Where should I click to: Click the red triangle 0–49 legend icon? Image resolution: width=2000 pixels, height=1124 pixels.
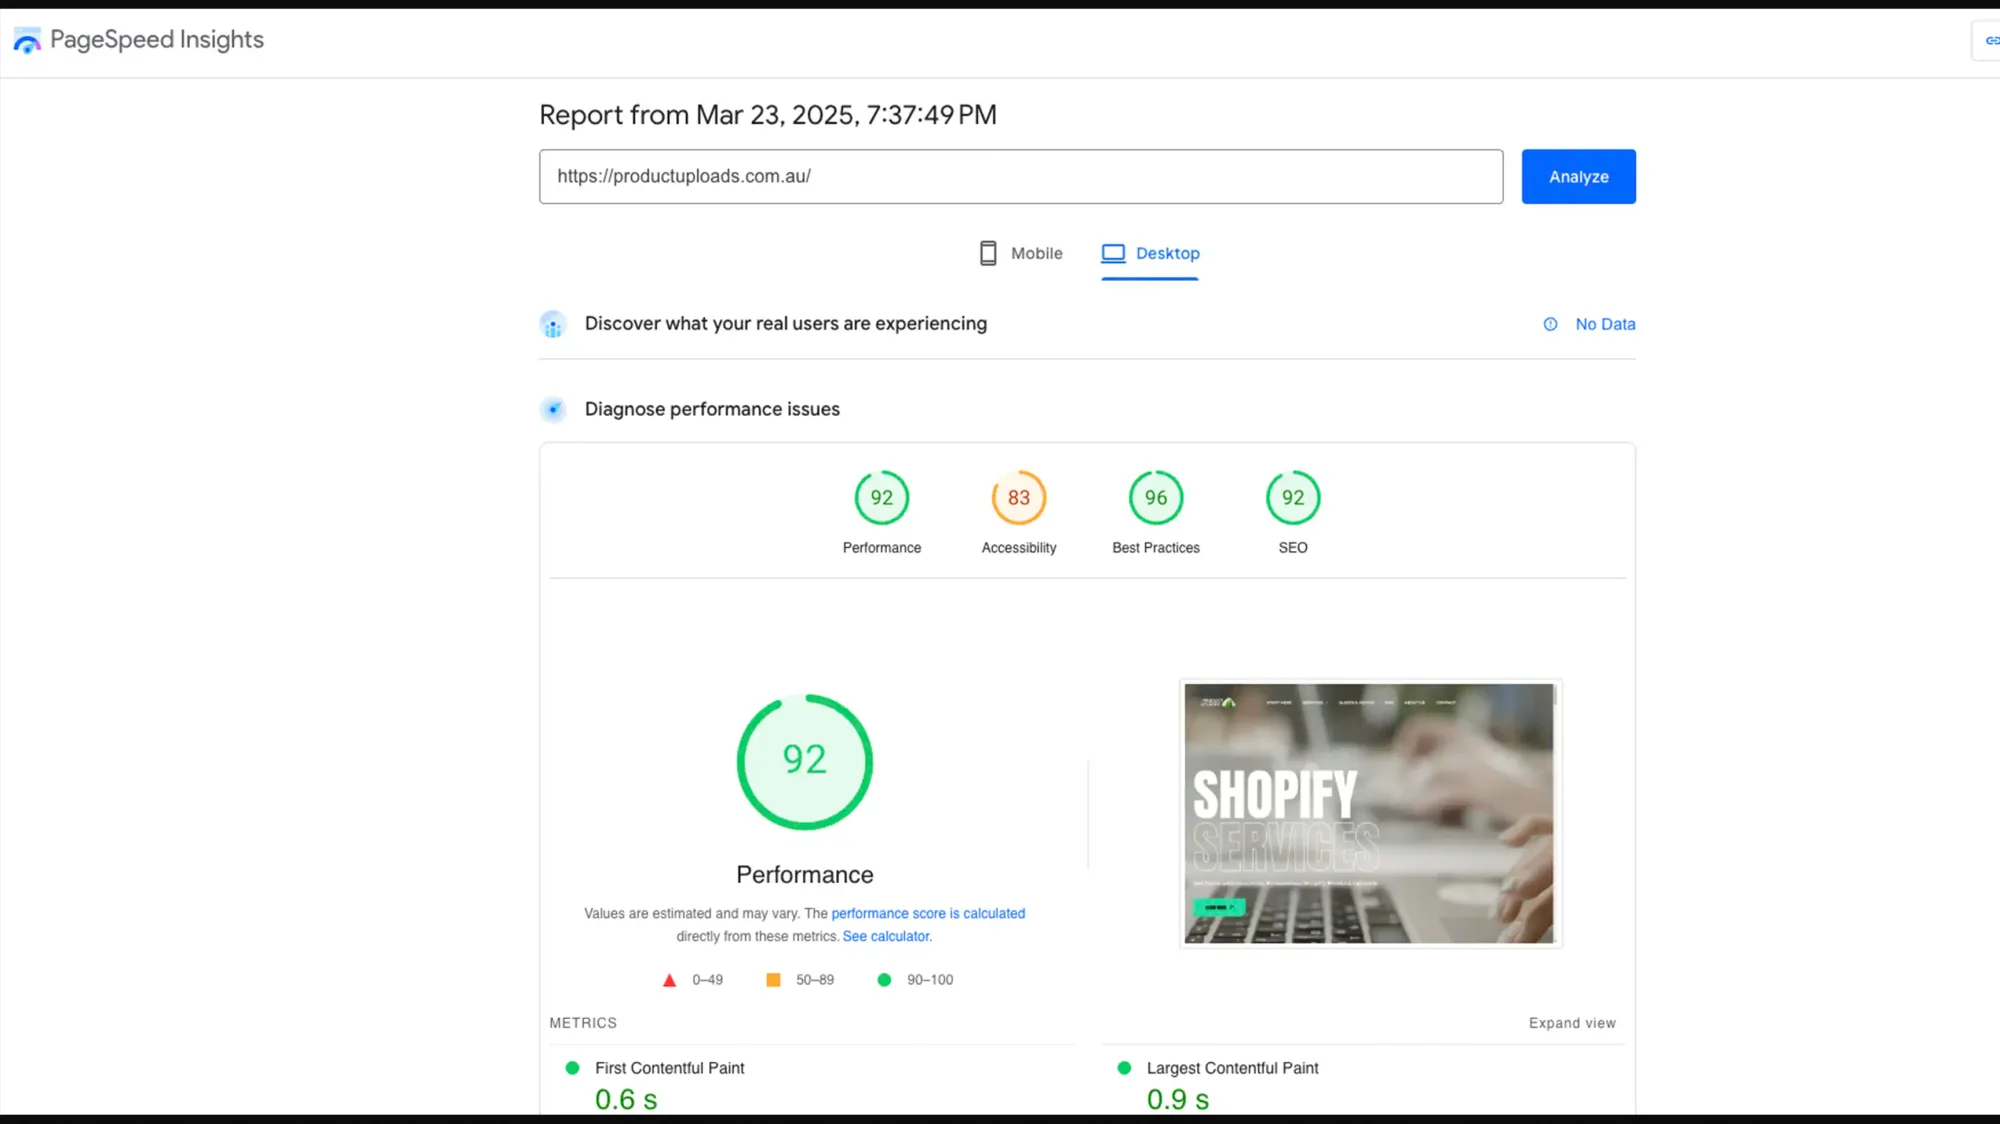(669, 980)
